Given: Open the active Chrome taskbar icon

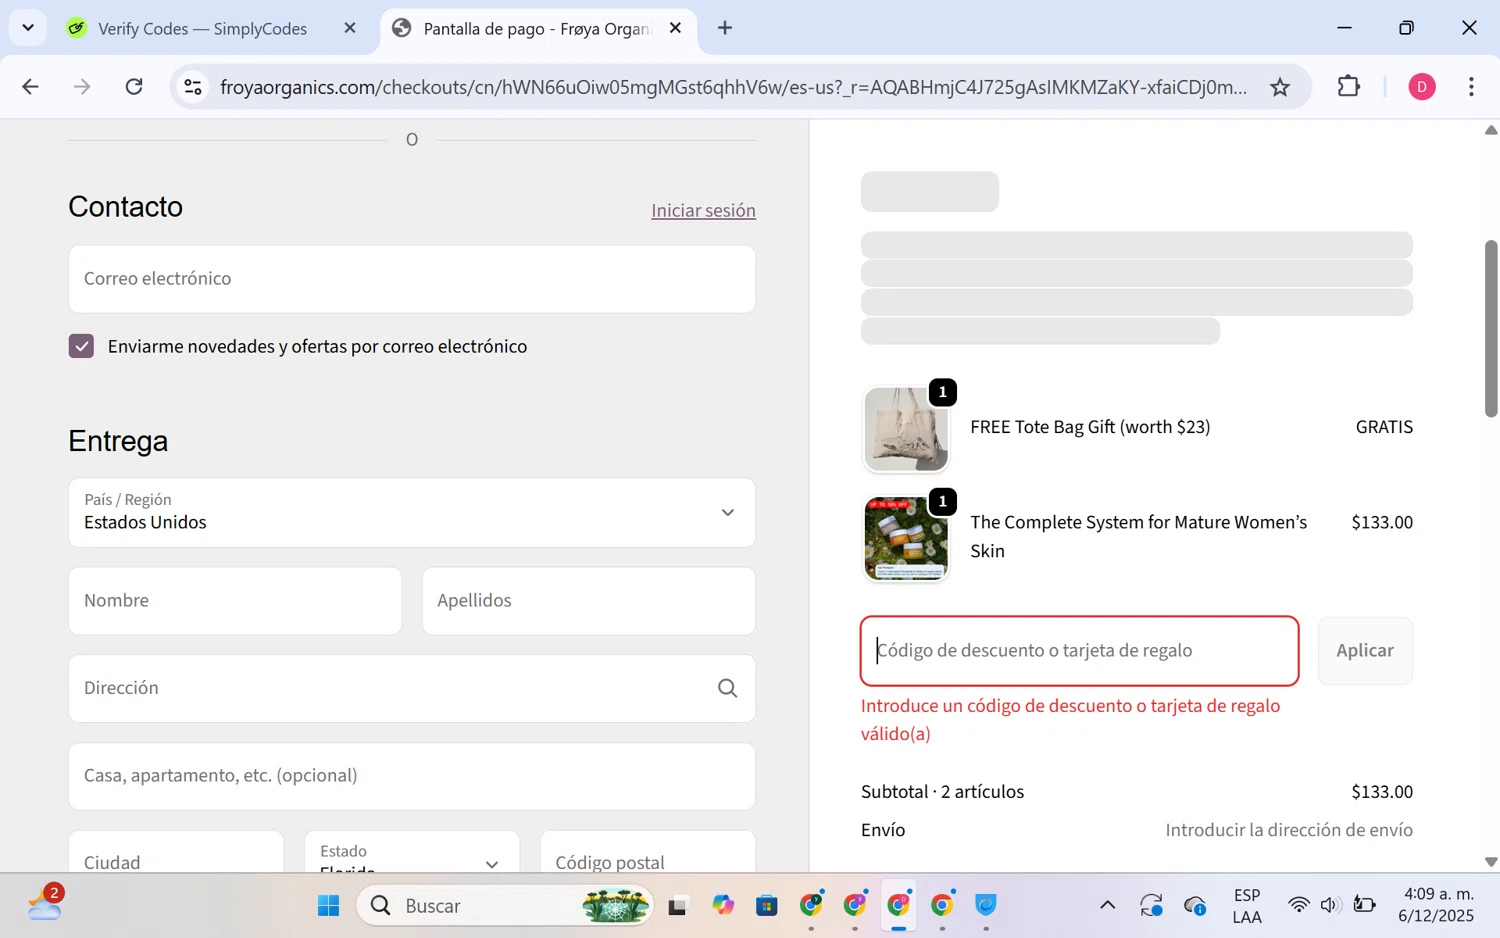Looking at the screenshot, I should 898,906.
